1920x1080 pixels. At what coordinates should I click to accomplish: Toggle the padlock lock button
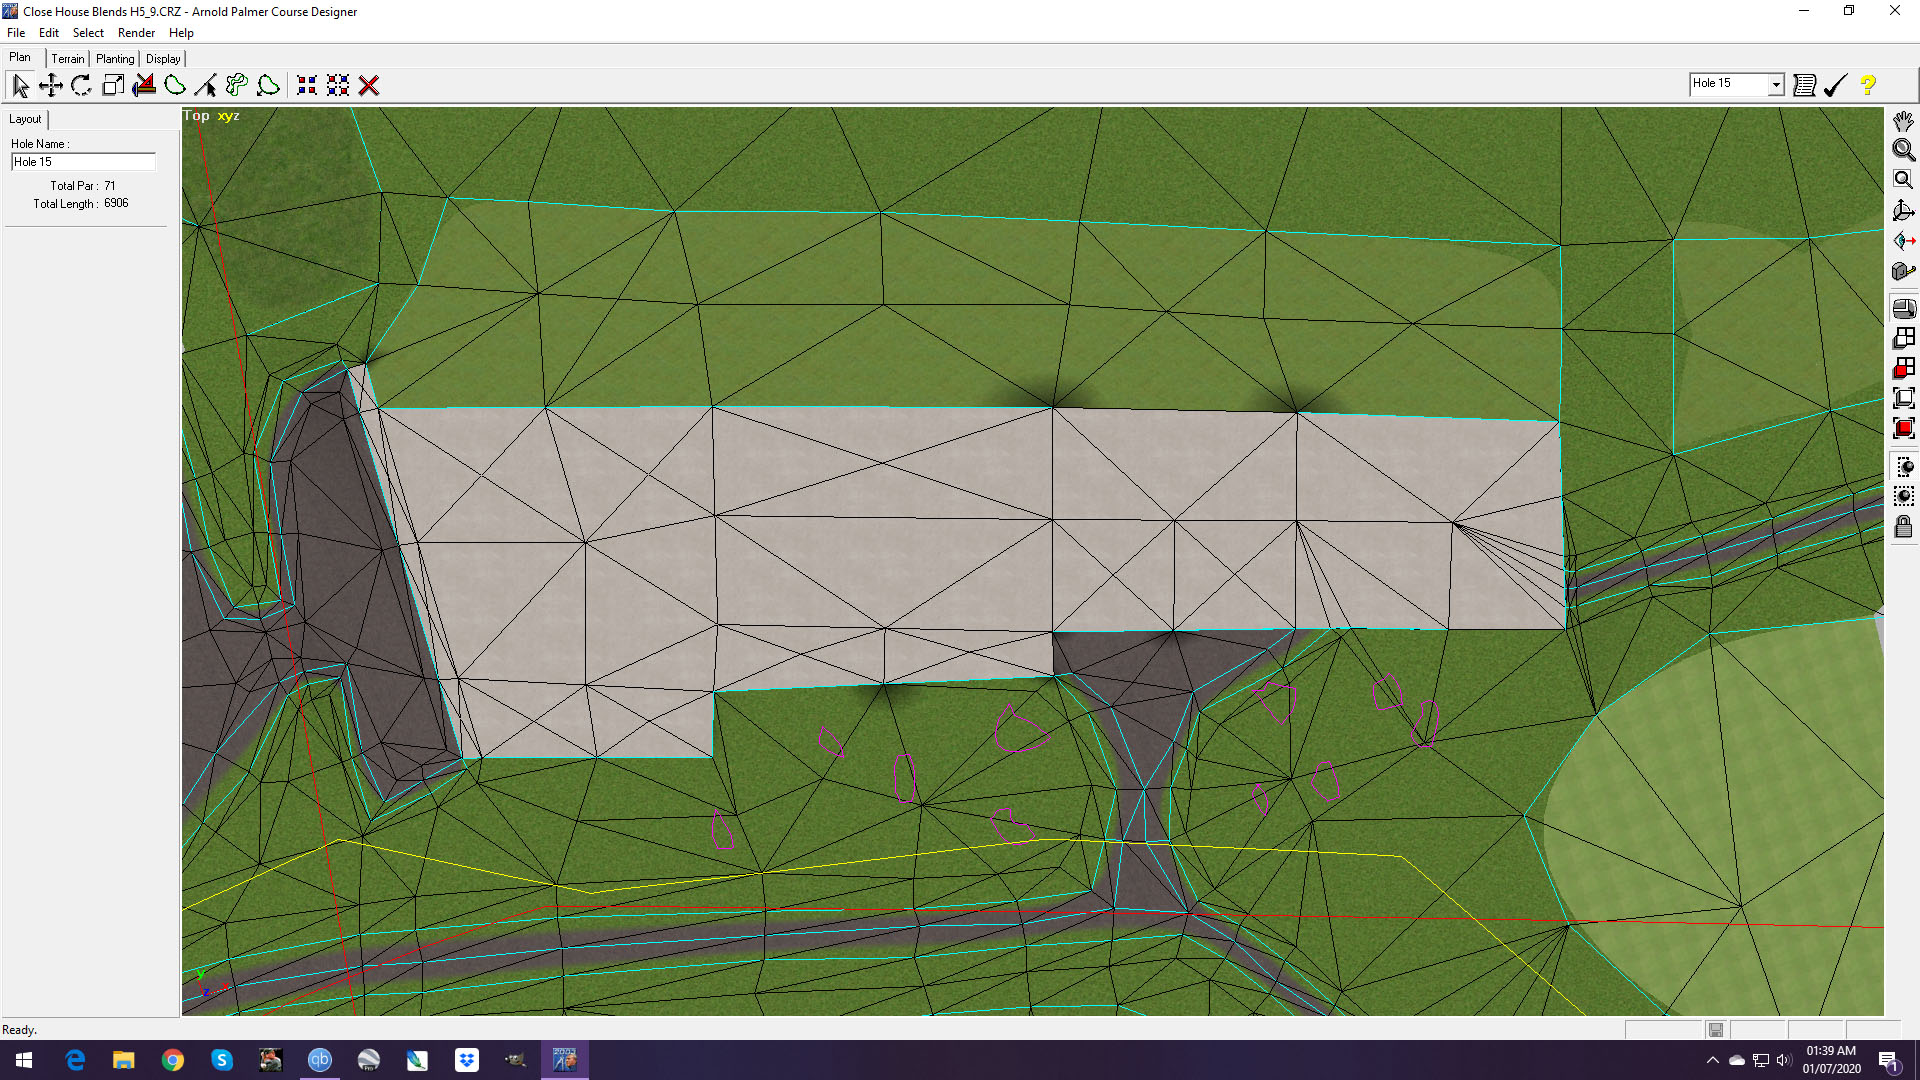pyautogui.click(x=1903, y=527)
